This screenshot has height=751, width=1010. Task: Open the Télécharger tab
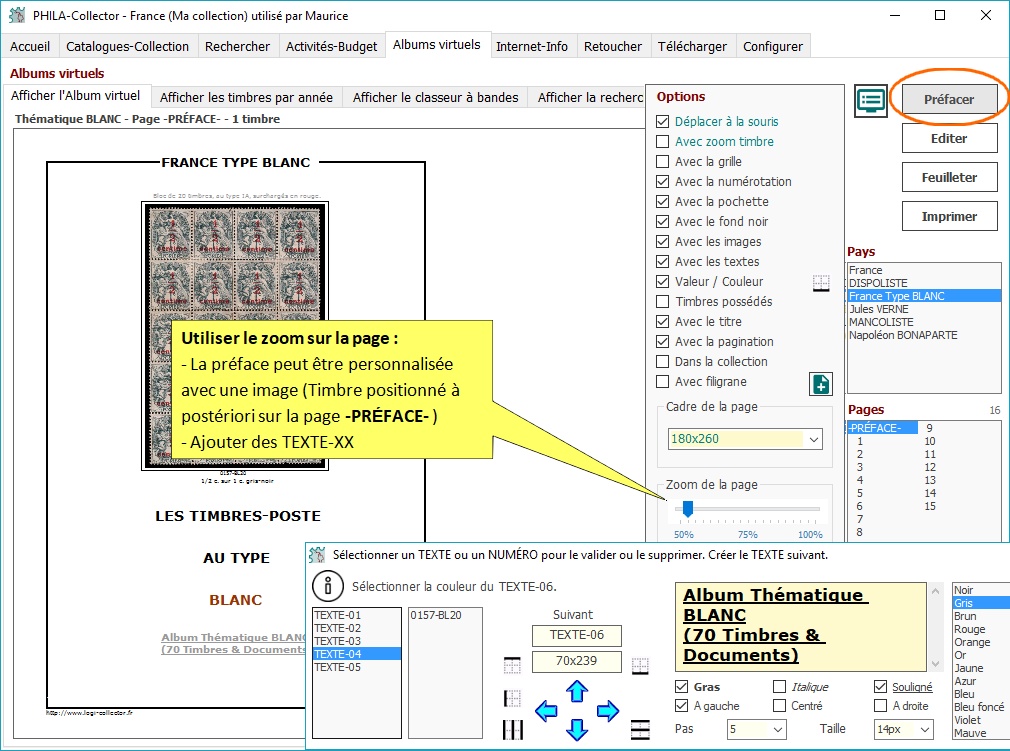tap(692, 46)
